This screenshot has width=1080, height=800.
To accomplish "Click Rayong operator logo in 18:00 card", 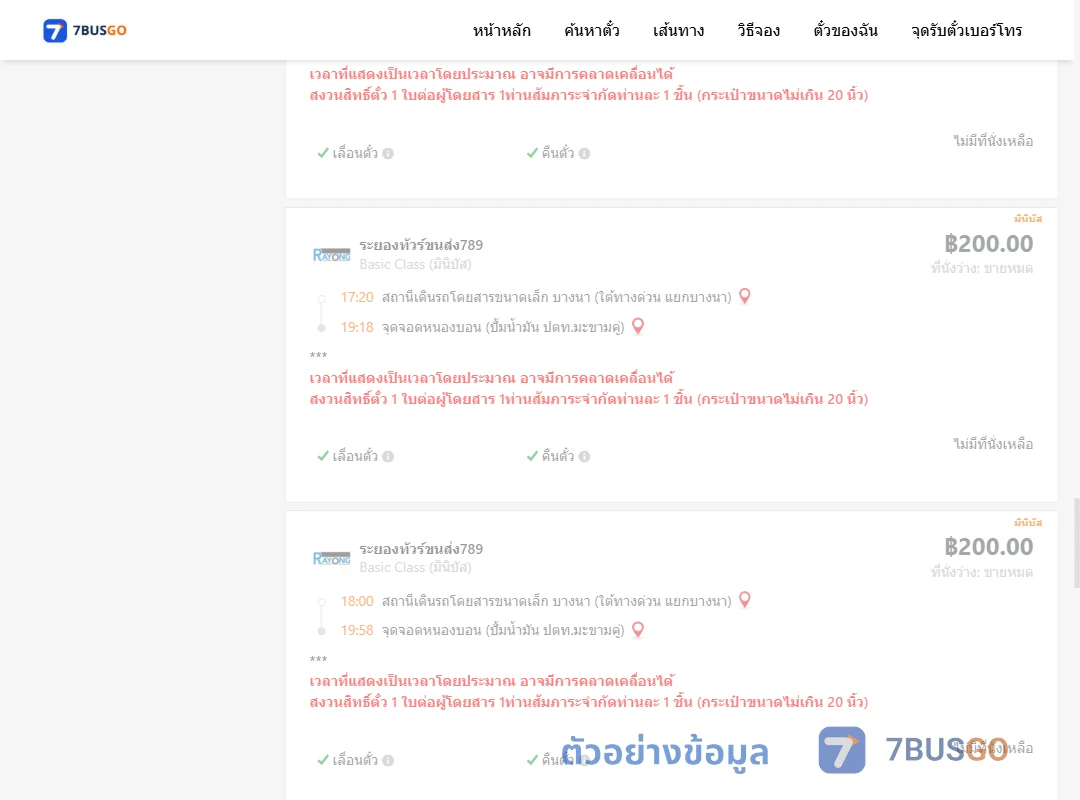I will 331,558.
